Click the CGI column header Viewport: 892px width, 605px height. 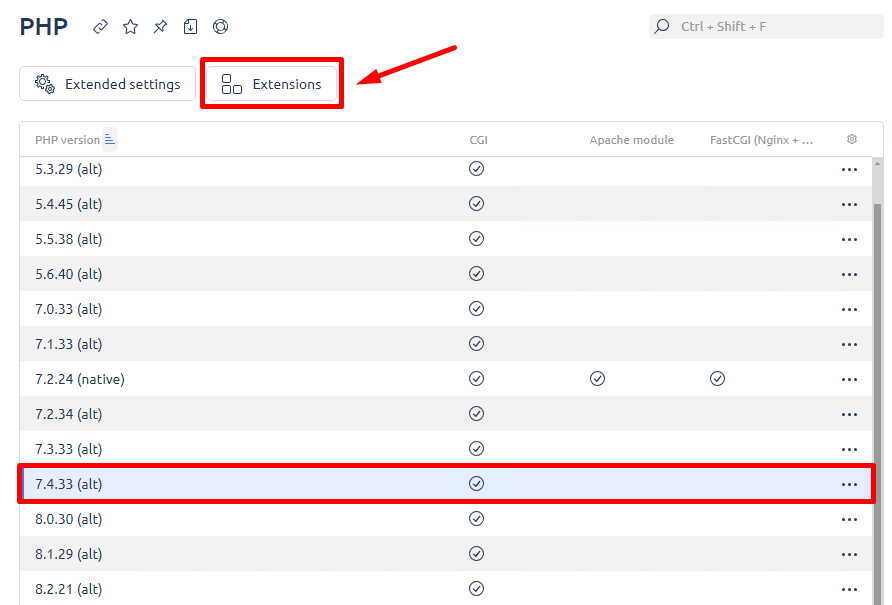pyautogui.click(x=478, y=140)
